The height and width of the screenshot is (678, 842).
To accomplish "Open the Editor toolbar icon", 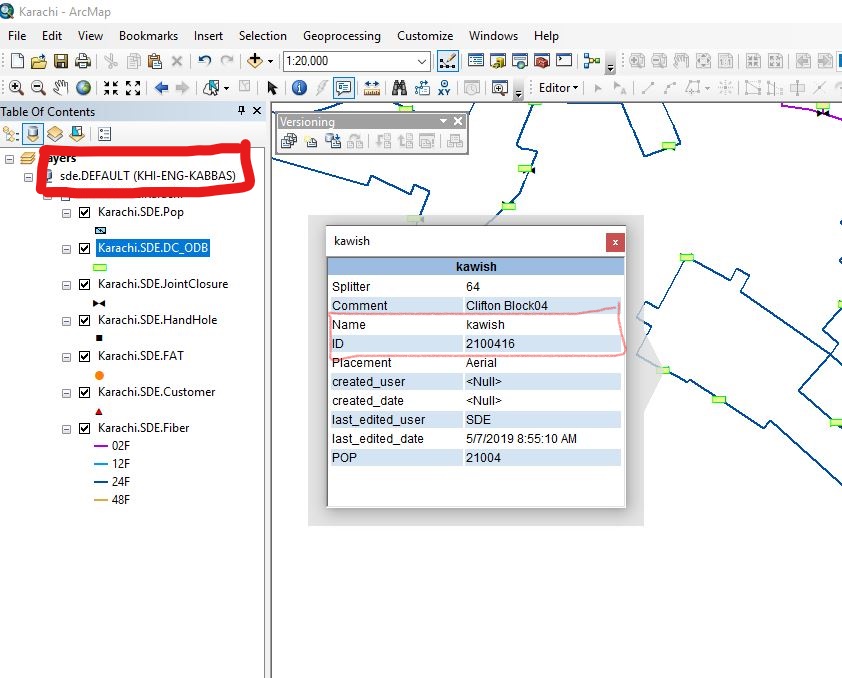I will (448, 61).
